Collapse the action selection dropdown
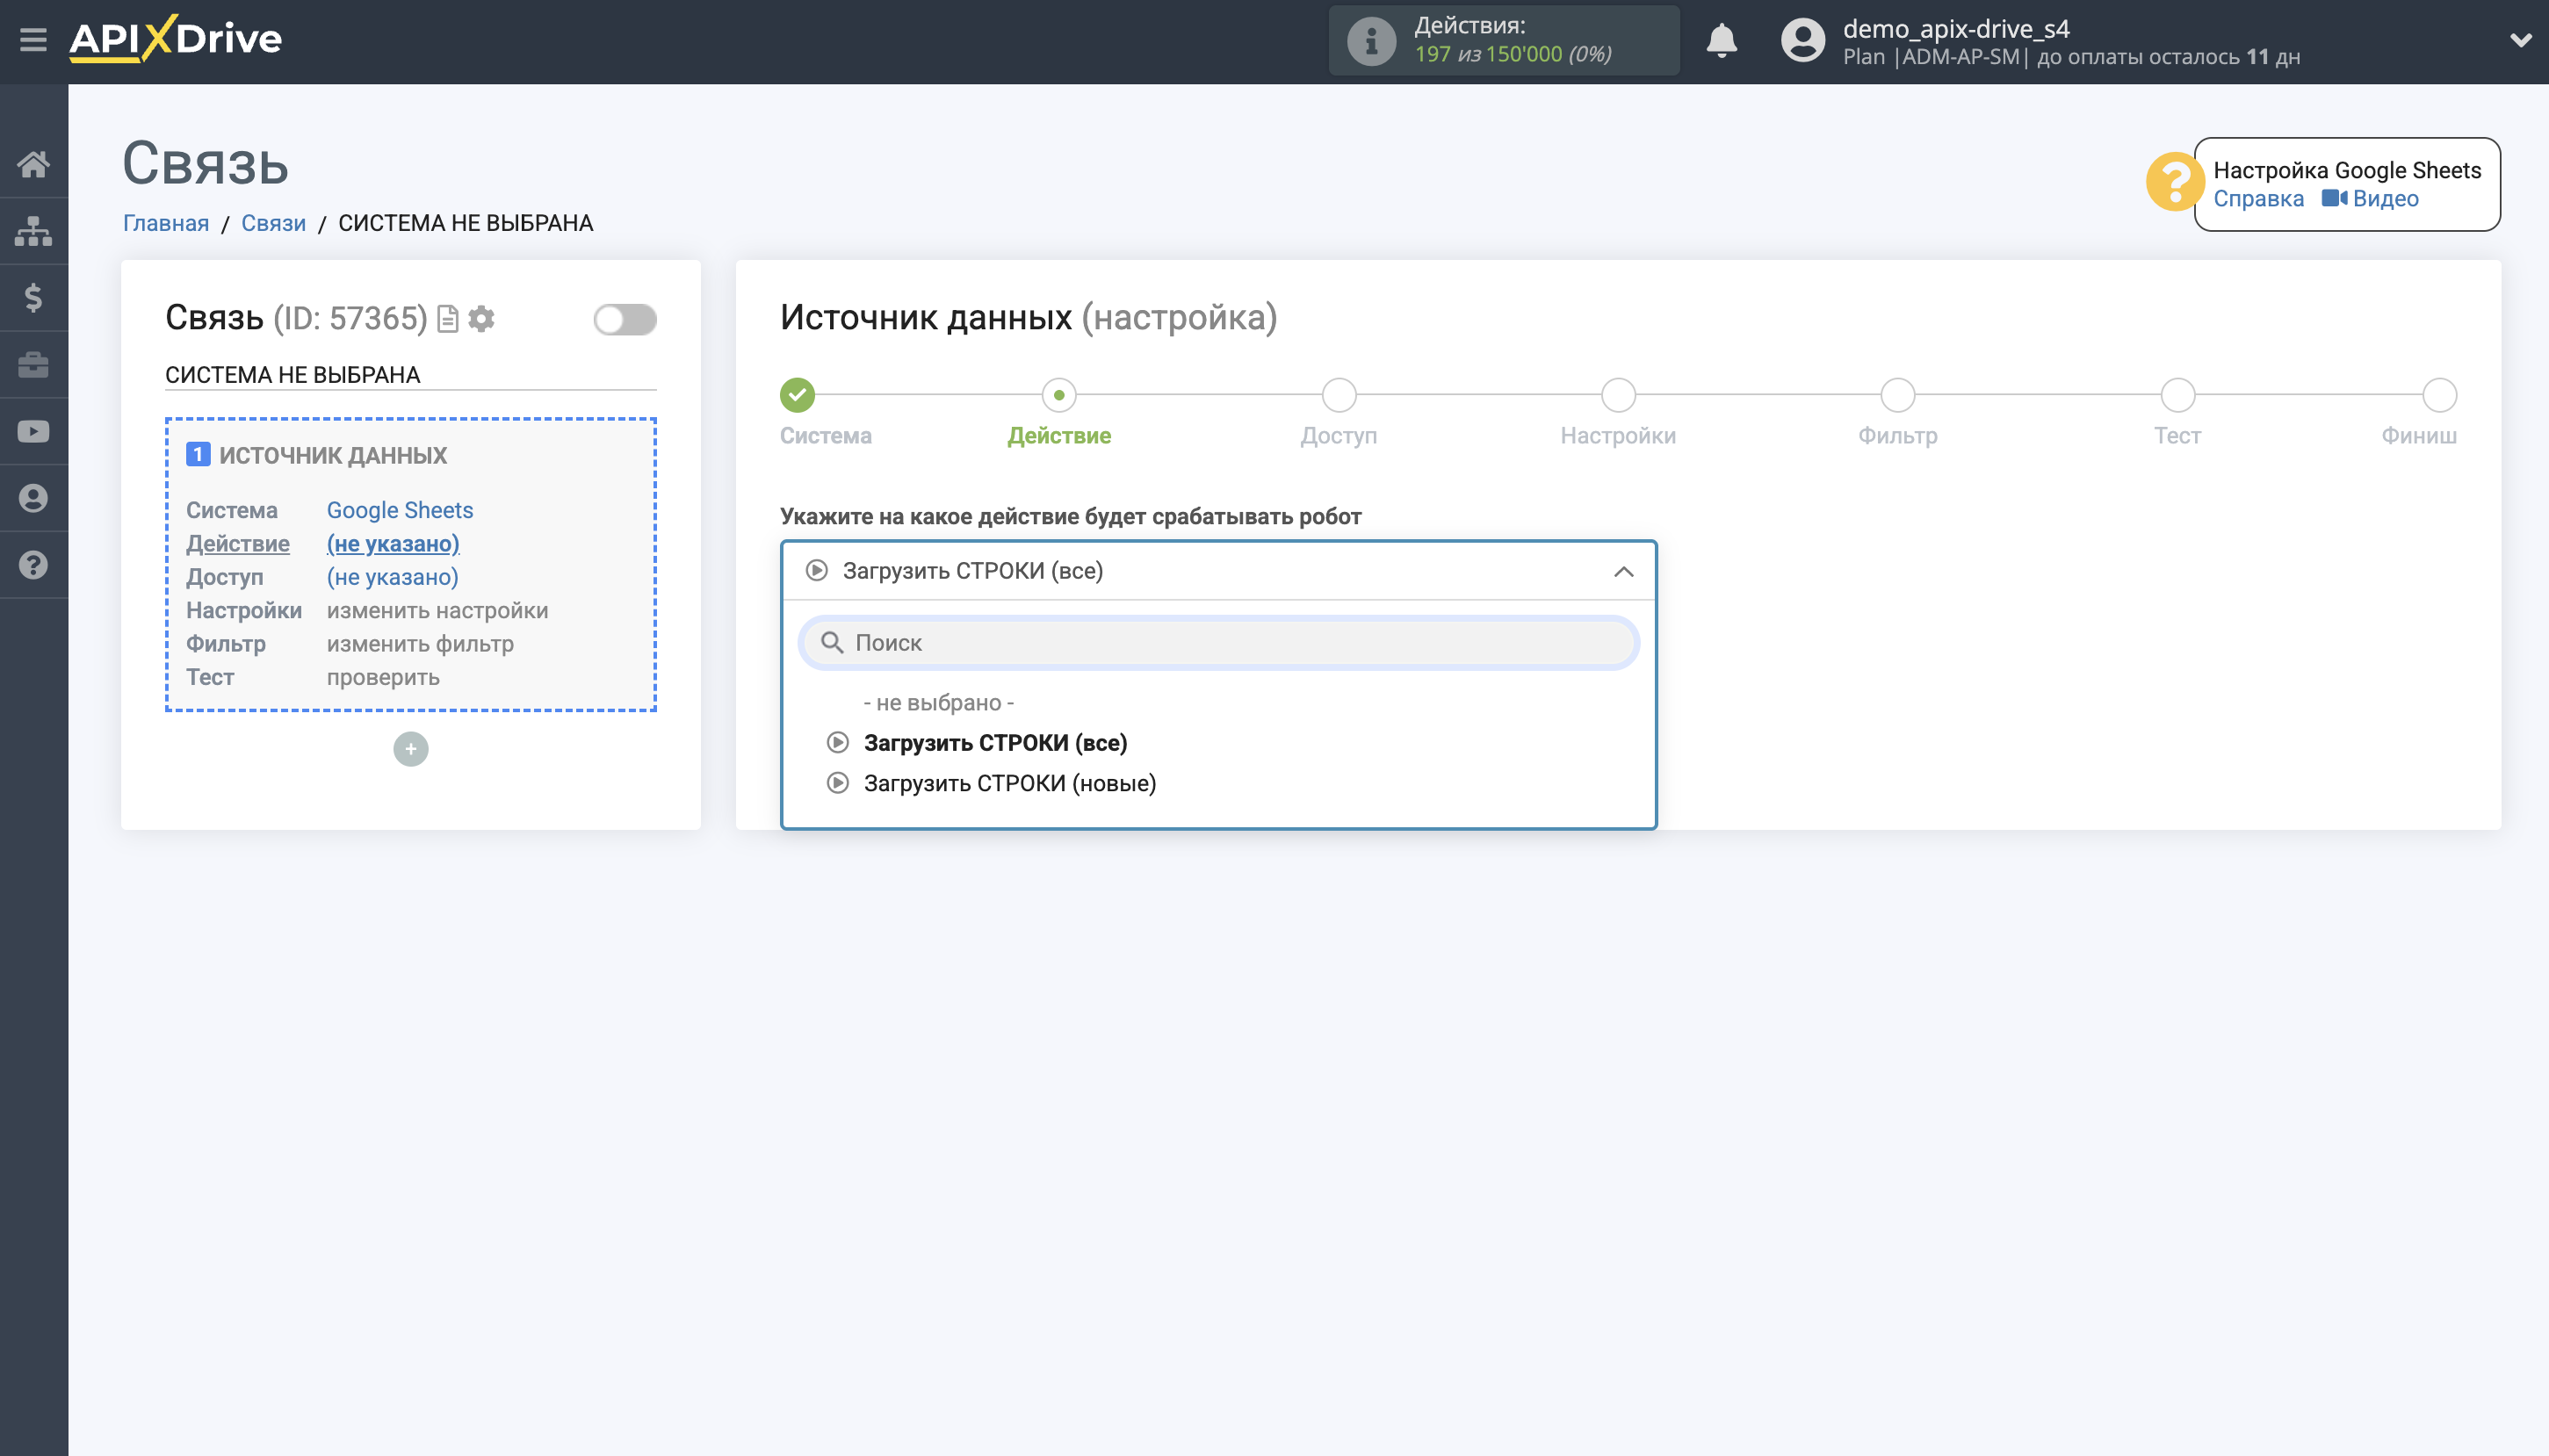Screen dimensions: 2549x1456 (1622, 571)
